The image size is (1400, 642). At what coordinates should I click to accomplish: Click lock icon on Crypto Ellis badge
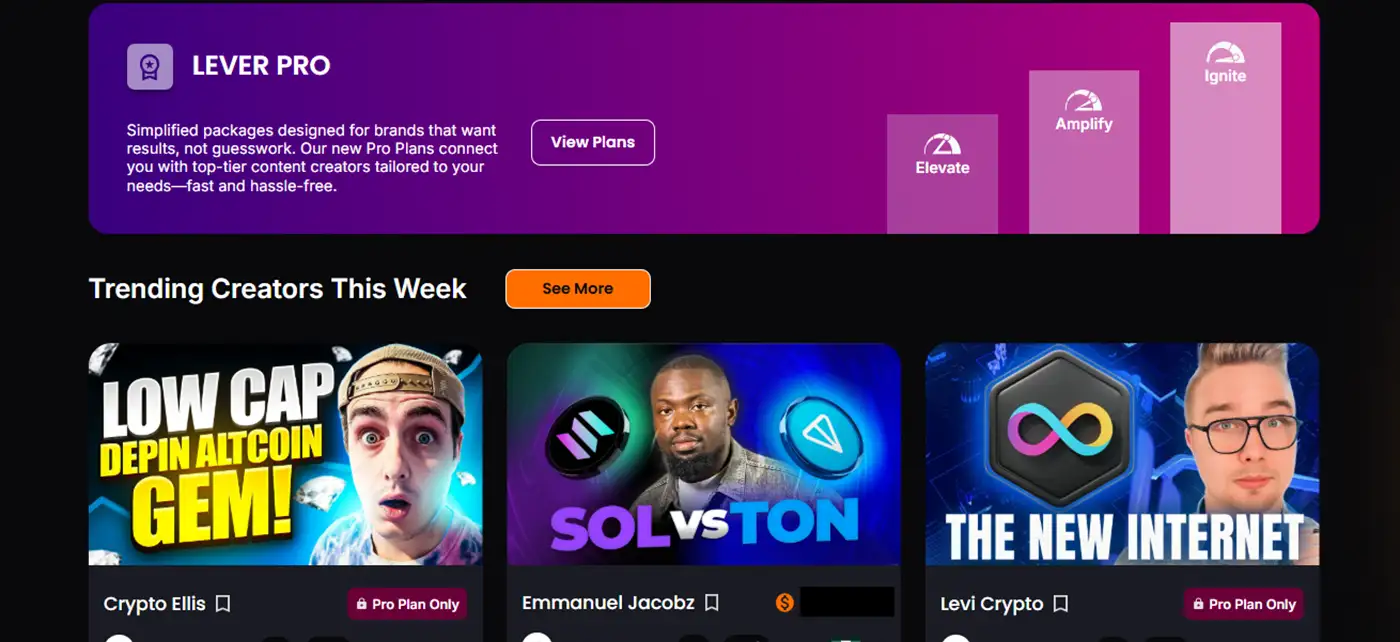361,604
